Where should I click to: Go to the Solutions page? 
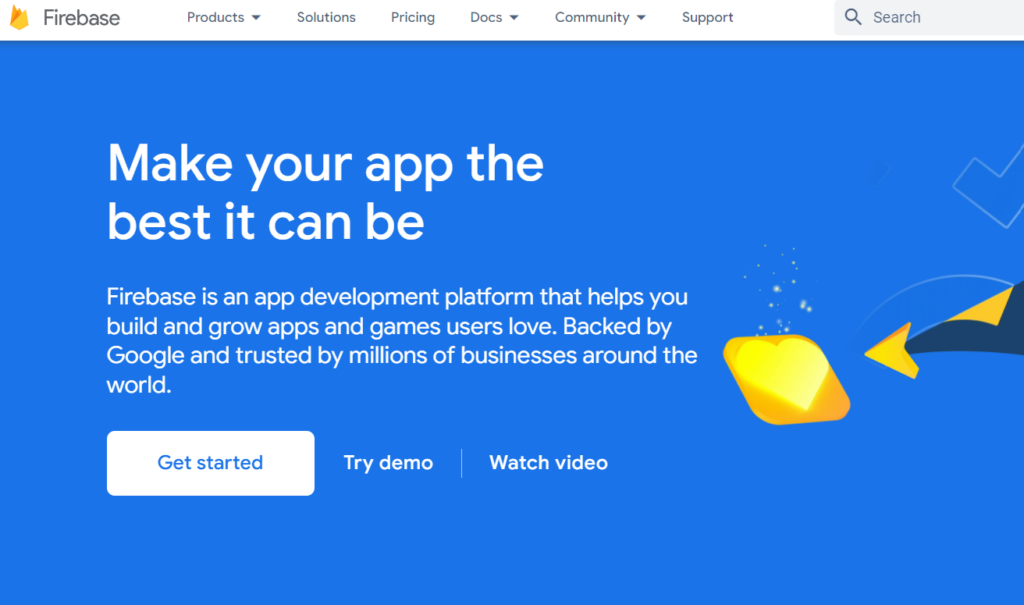pos(326,18)
